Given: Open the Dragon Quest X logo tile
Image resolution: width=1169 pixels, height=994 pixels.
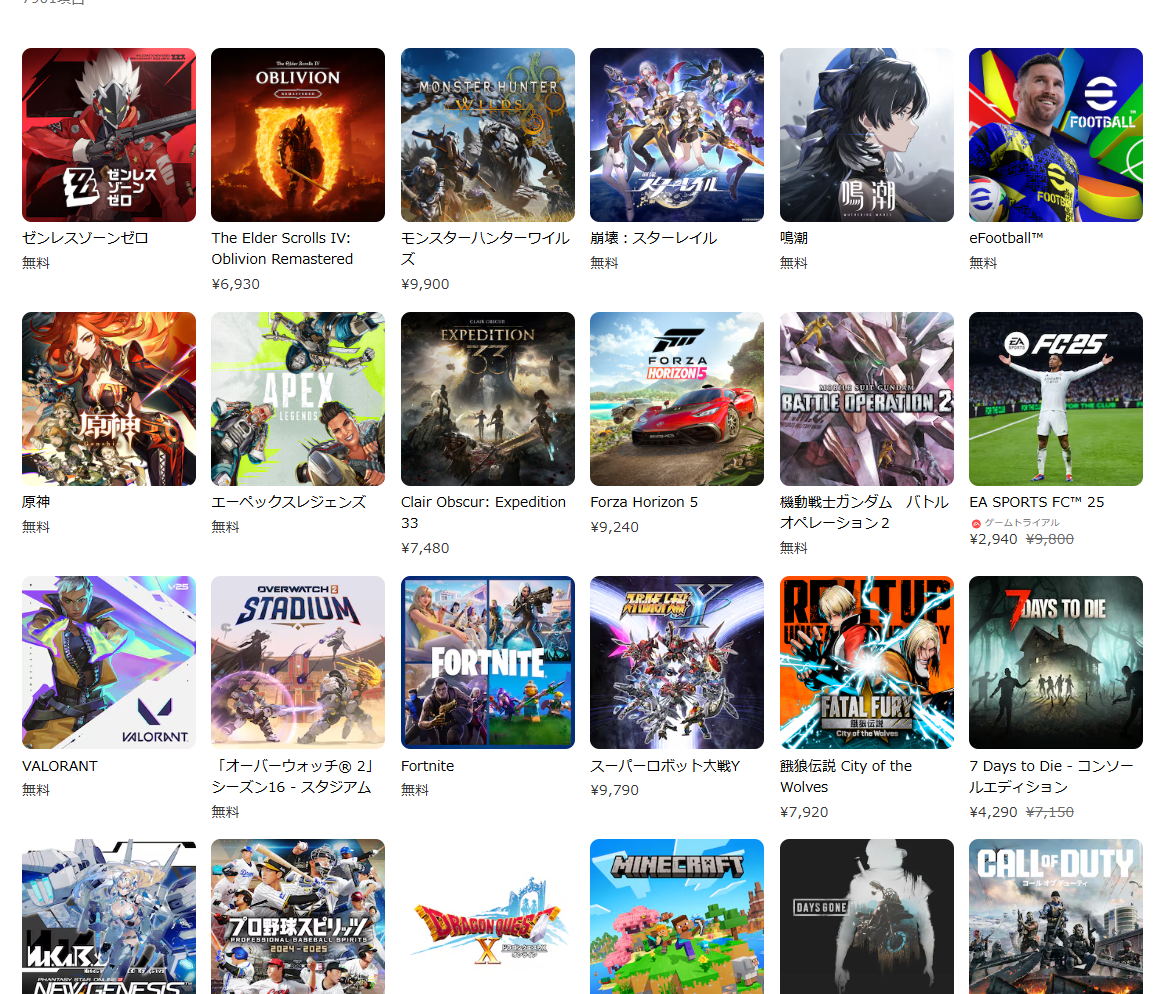Looking at the screenshot, I should point(488,916).
